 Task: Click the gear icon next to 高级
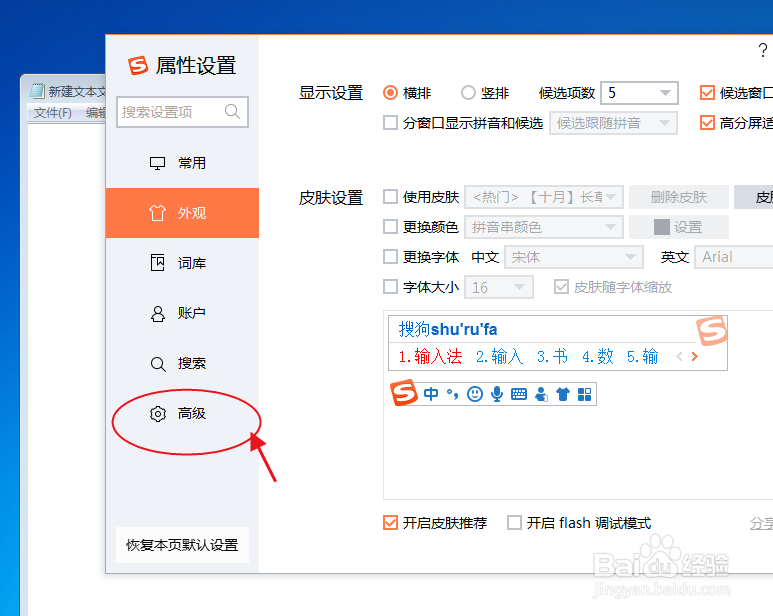tap(158, 414)
